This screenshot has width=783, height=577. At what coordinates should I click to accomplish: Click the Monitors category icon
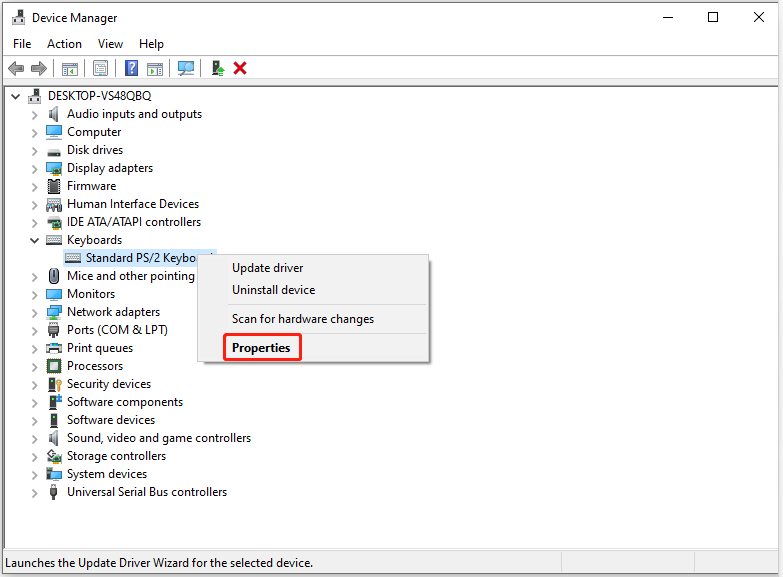click(x=54, y=294)
